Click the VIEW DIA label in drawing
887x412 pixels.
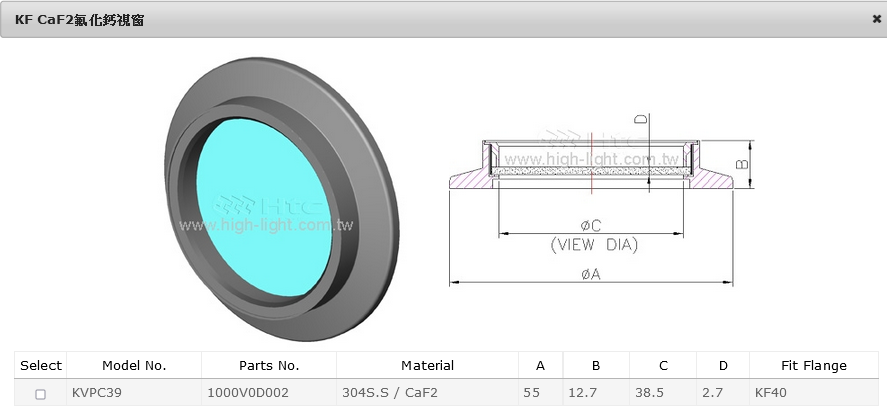pyautogui.click(x=594, y=245)
